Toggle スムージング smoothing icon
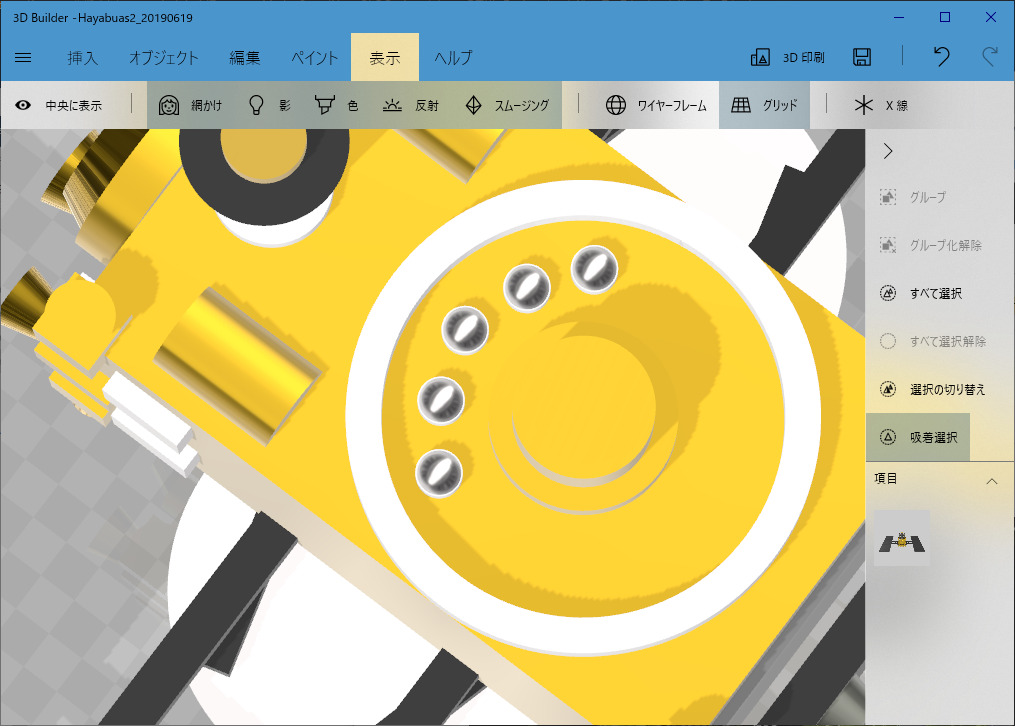1015x726 pixels. [474, 105]
